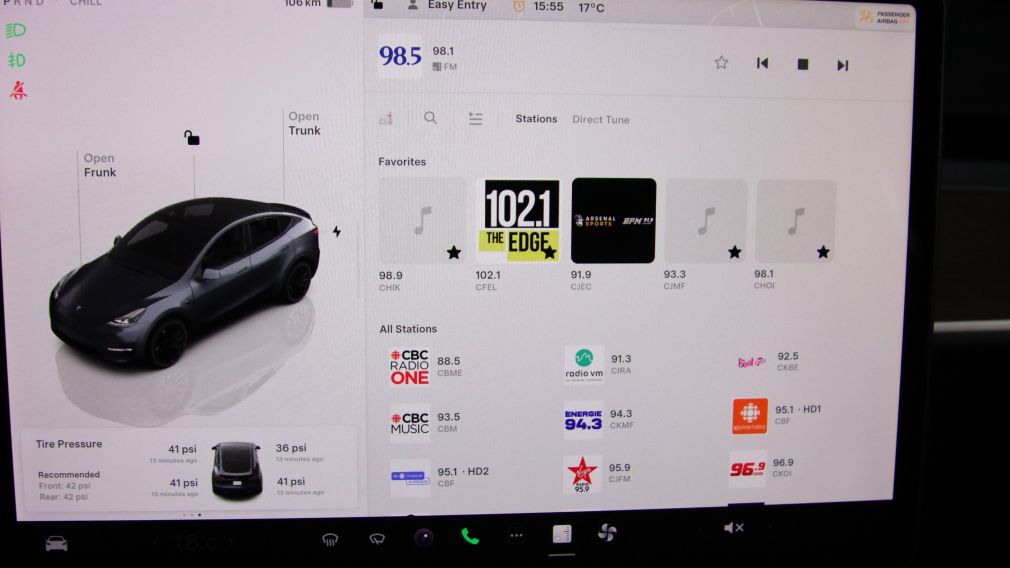
Task: Tune to 96.9 CKOI
Action: (x=762, y=468)
